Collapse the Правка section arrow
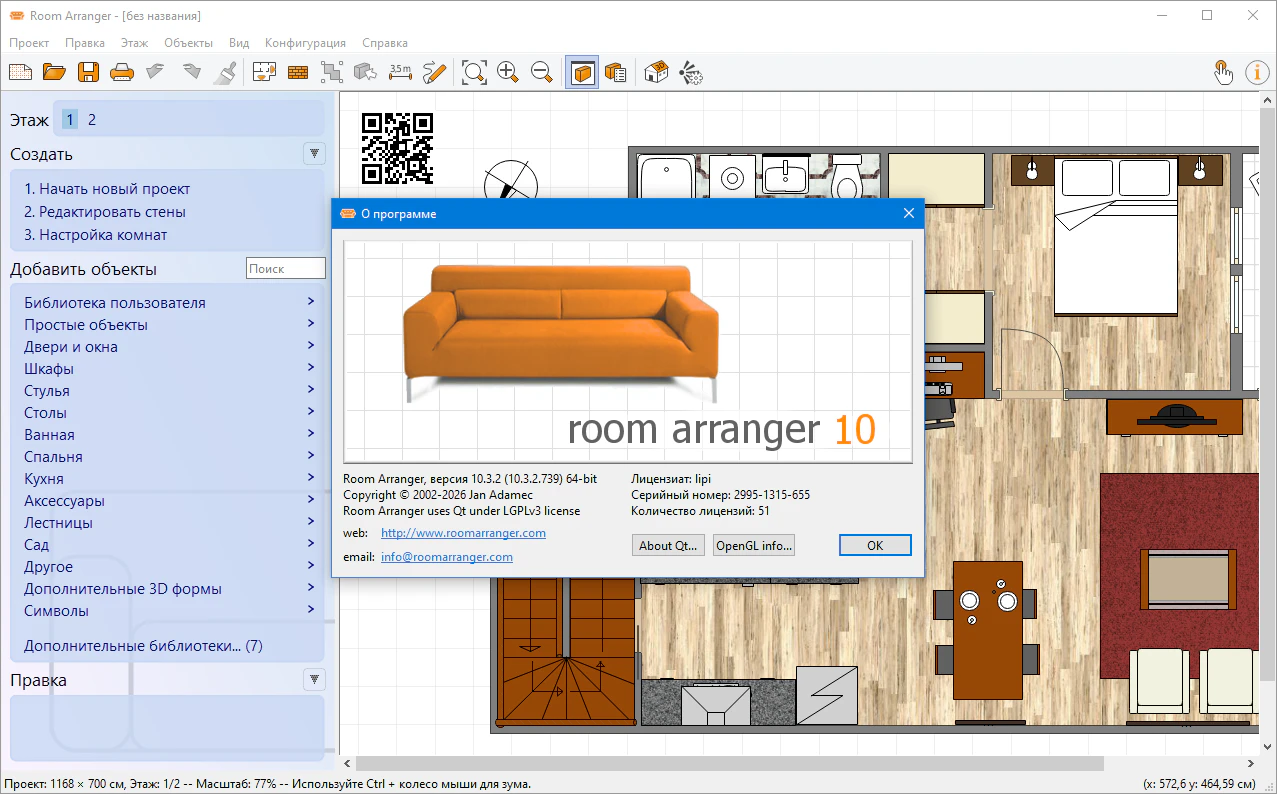 (x=315, y=680)
